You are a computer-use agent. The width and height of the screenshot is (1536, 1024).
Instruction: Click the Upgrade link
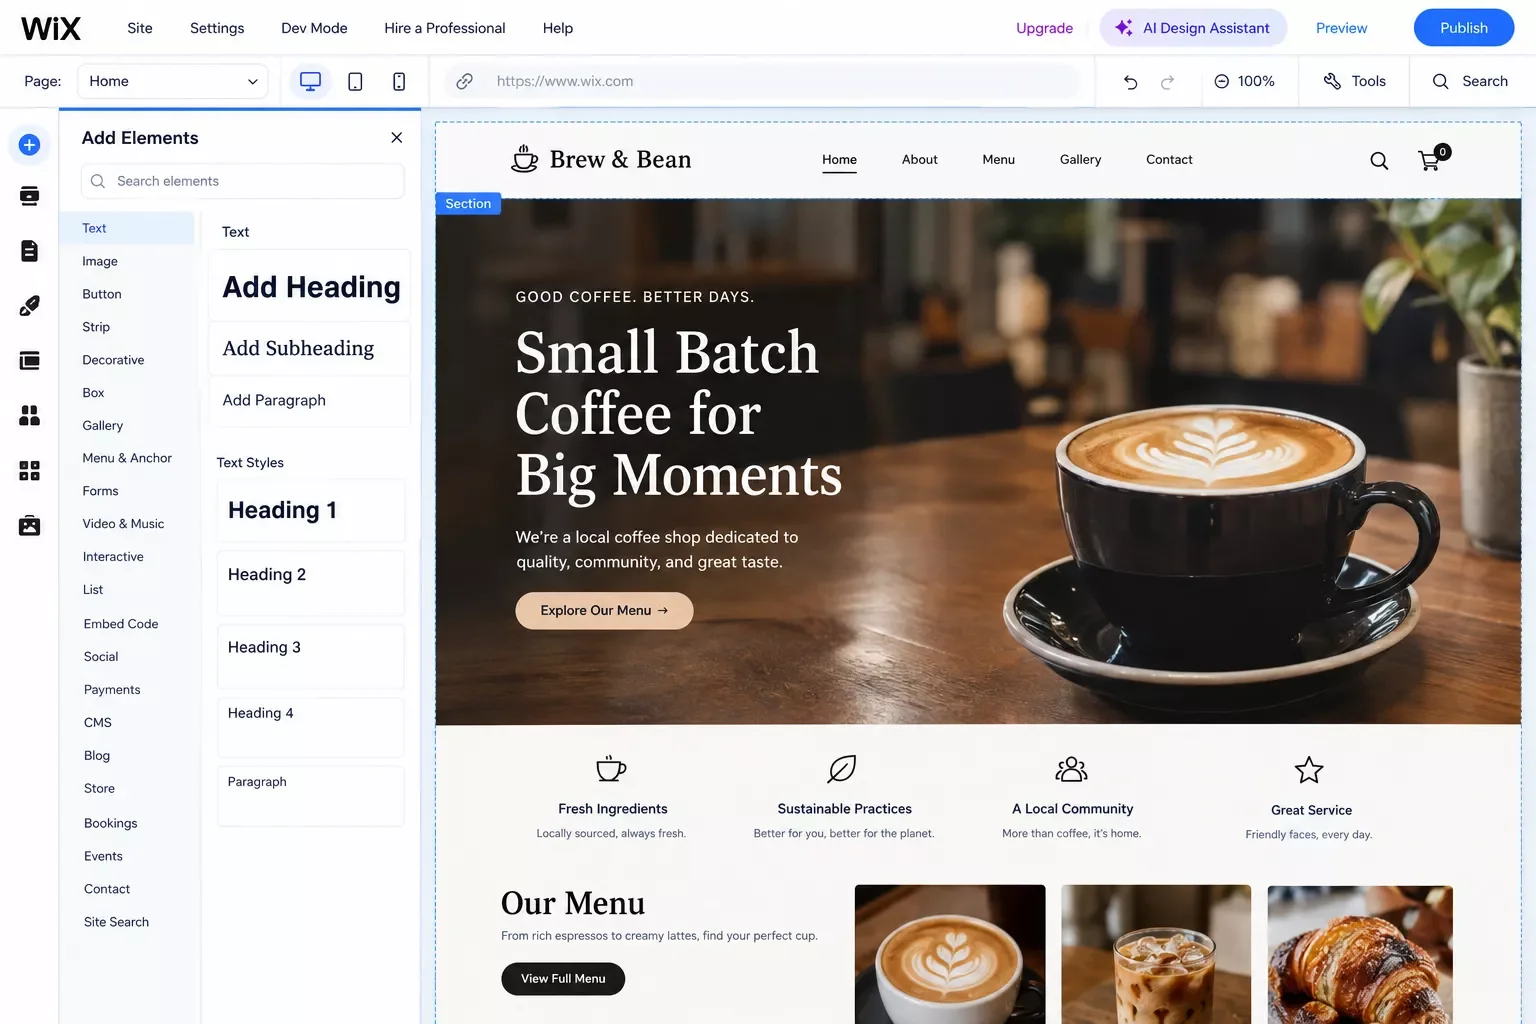point(1044,28)
